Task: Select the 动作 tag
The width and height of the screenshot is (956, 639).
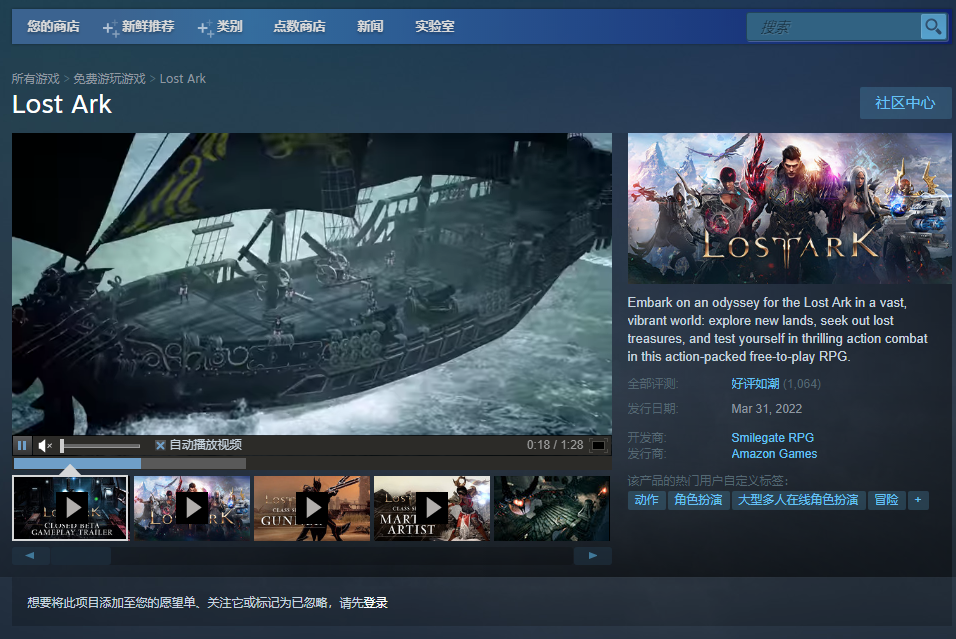Action: 646,500
